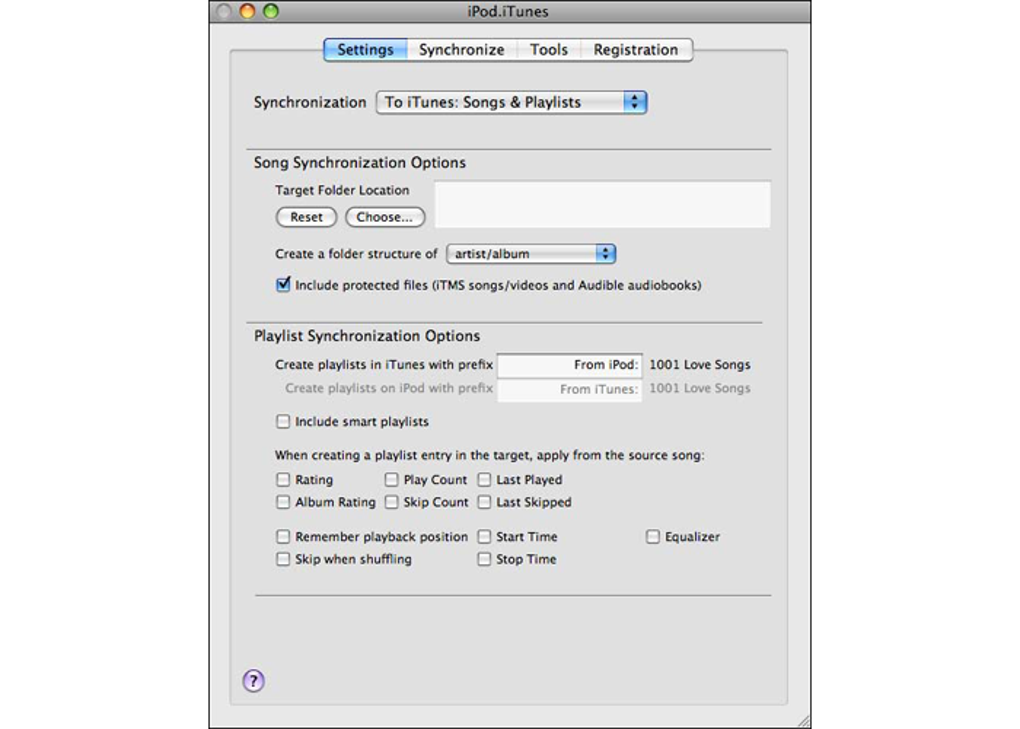Enable Include smart playlists
The image size is (1020, 729).
coord(283,421)
